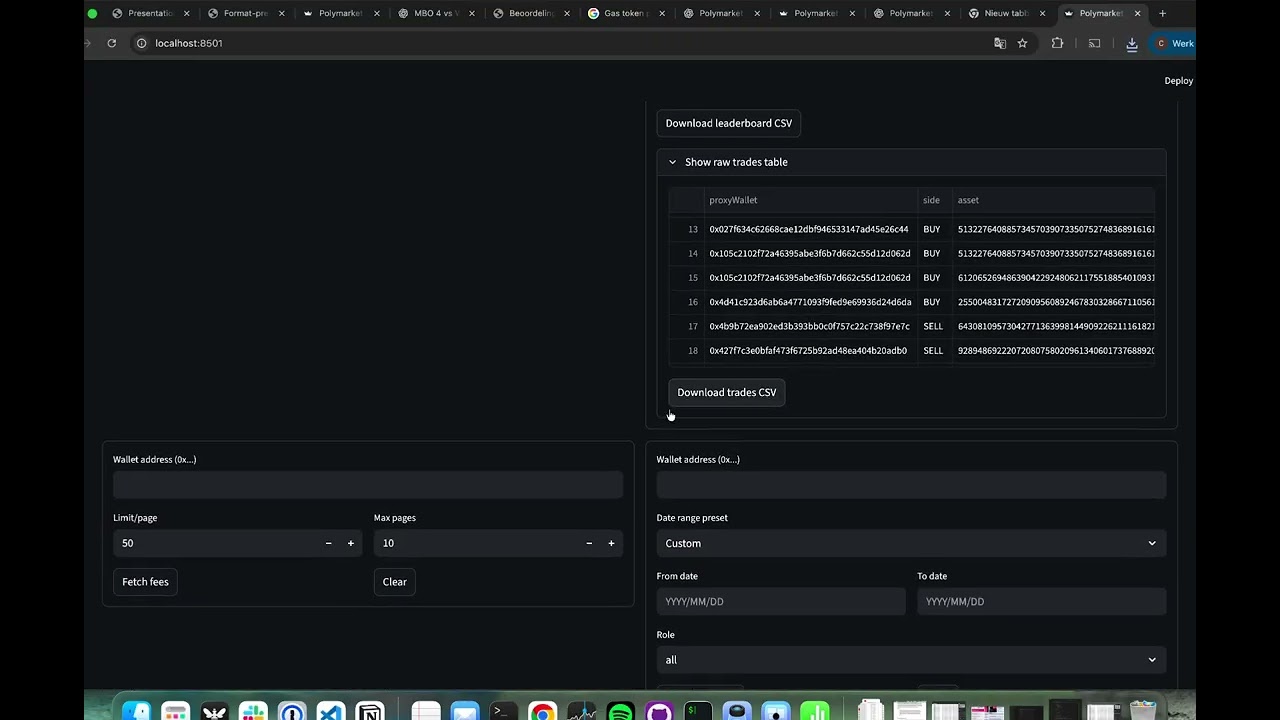The image size is (1280, 720).
Task: Click Download trades CSV
Action: click(x=727, y=392)
